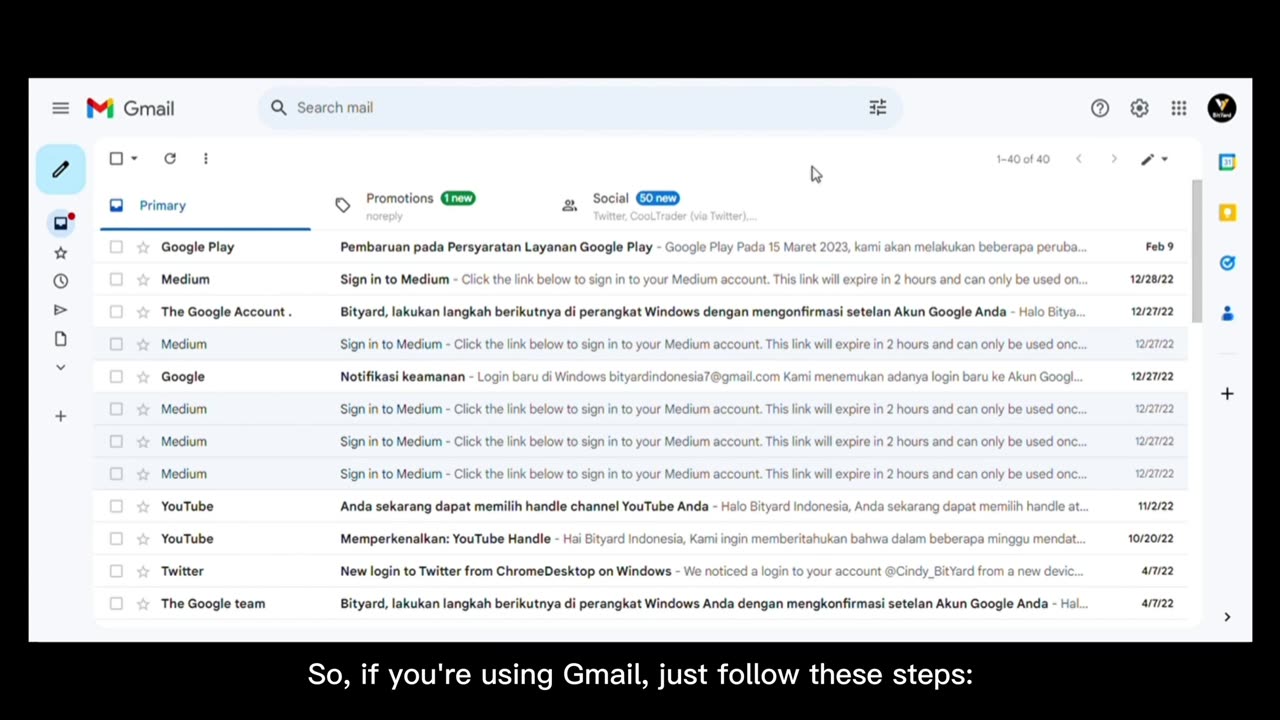The height and width of the screenshot is (720, 1280).
Task: Select the Google Play email checkbox
Action: [x=116, y=247]
